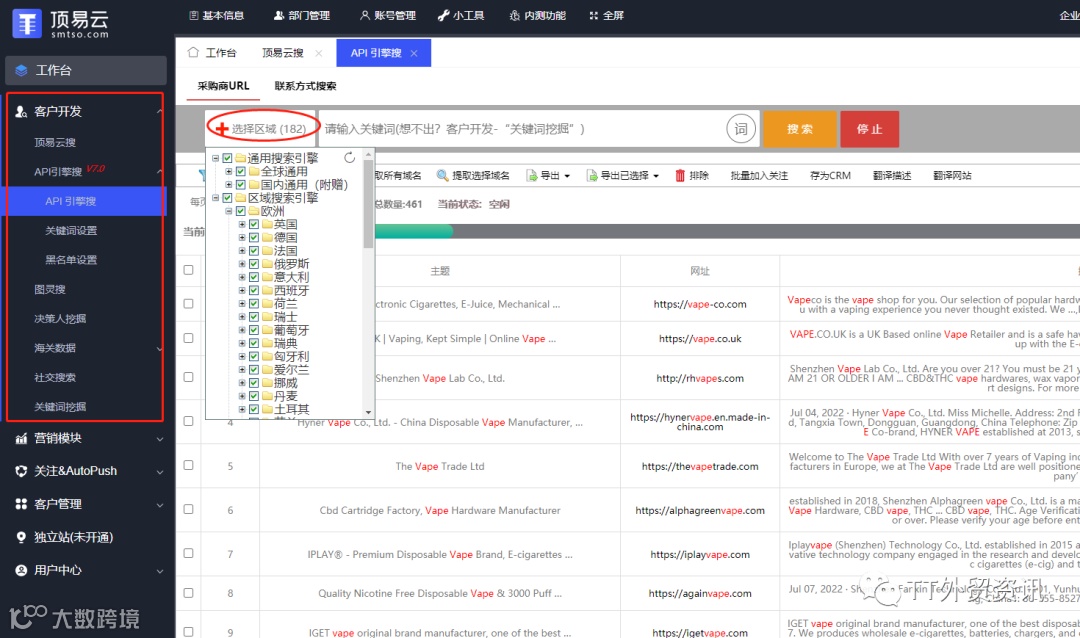The width and height of the screenshot is (1080, 638).
Task: Open the 基本信息 top menu
Action: click(x=216, y=15)
